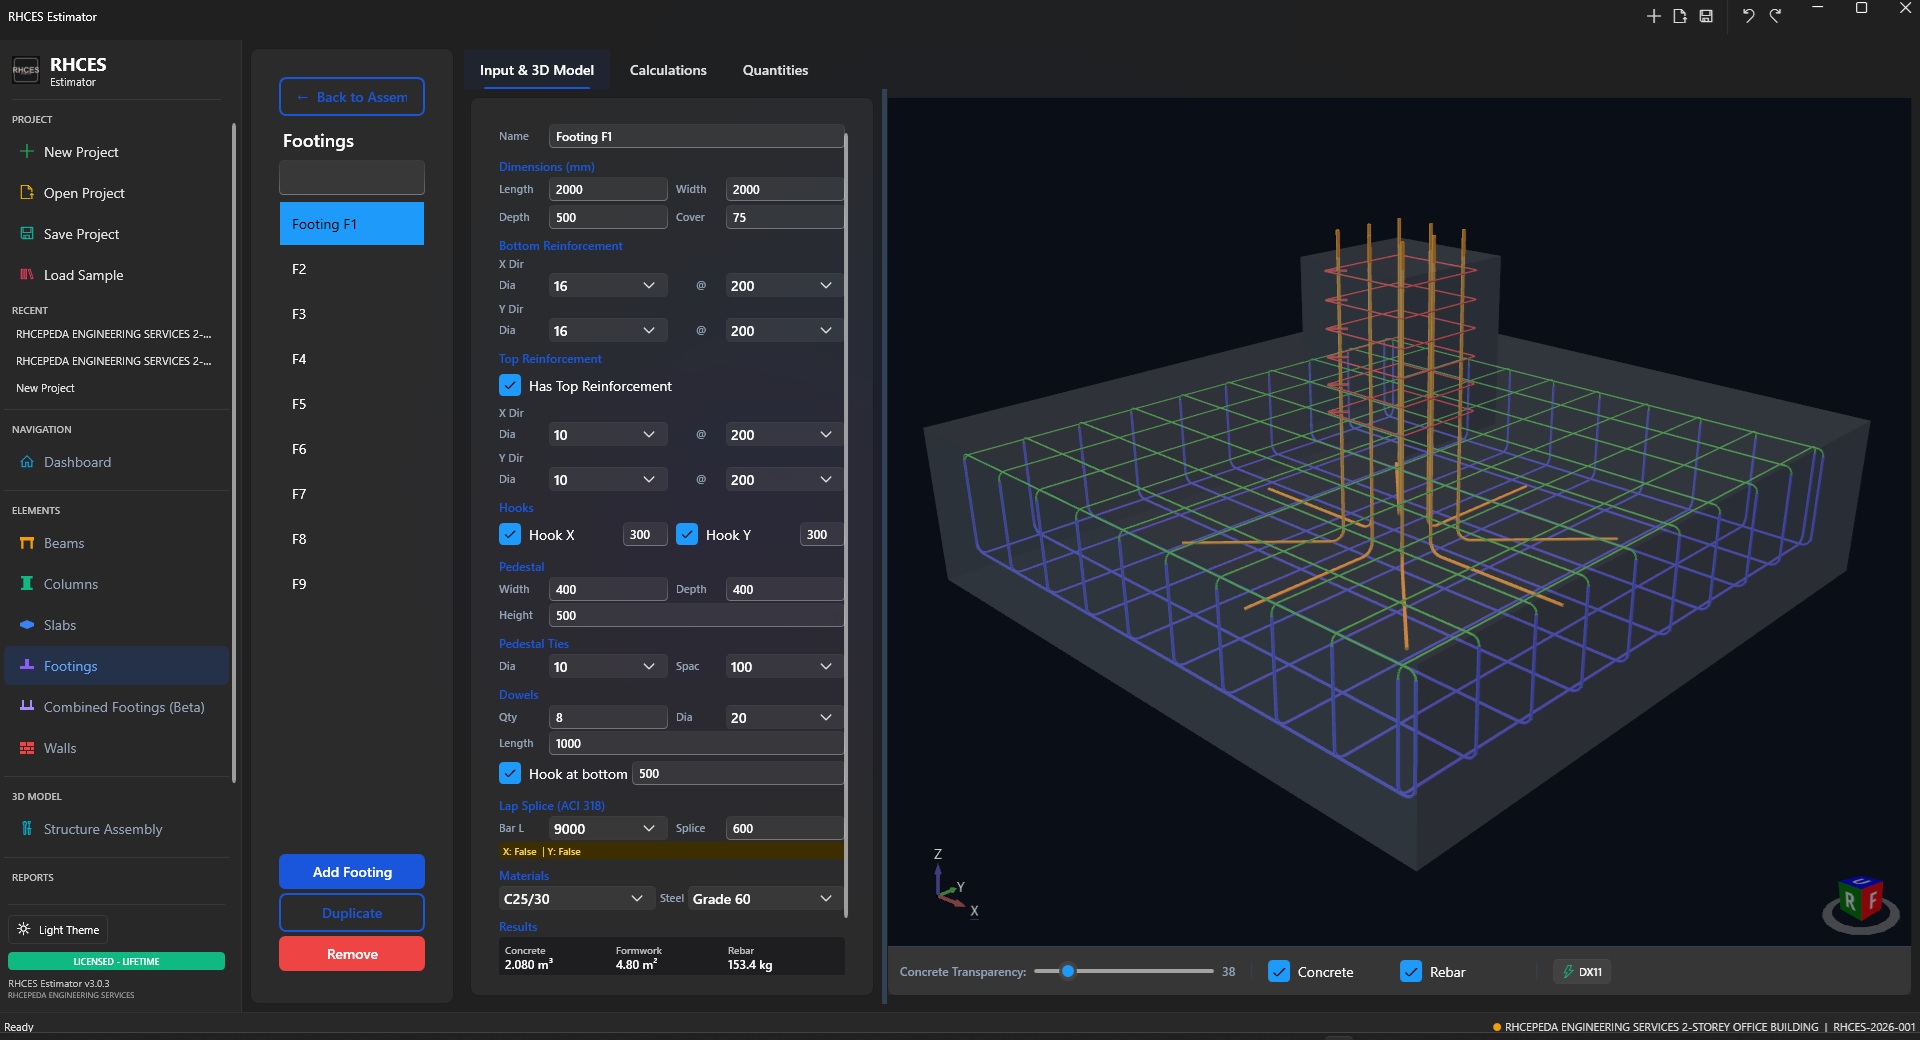The height and width of the screenshot is (1040, 1920).
Task: Switch to Calculations tab
Action: coord(668,70)
